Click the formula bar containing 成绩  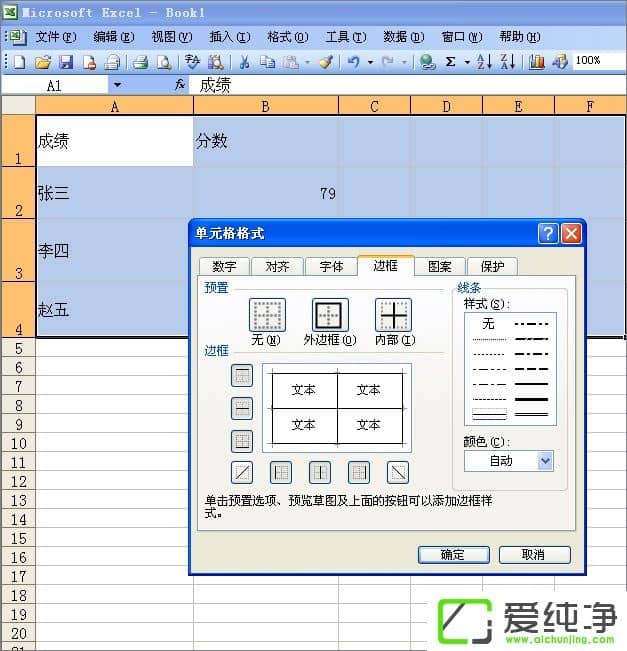(408, 85)
